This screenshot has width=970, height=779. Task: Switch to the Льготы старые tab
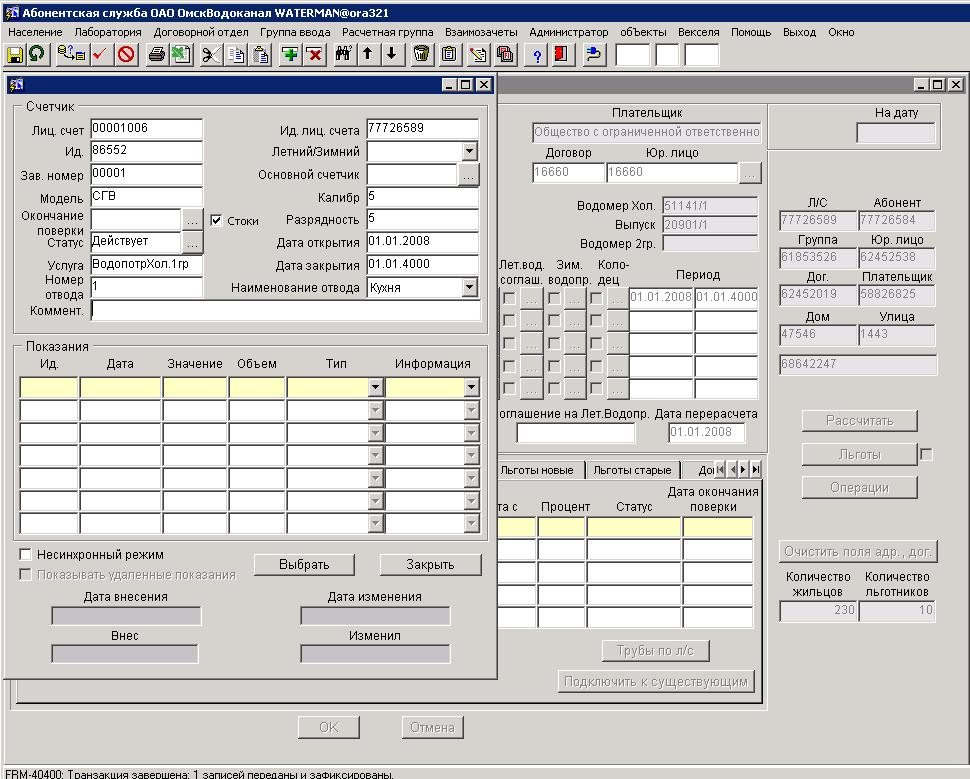[632, 470]
